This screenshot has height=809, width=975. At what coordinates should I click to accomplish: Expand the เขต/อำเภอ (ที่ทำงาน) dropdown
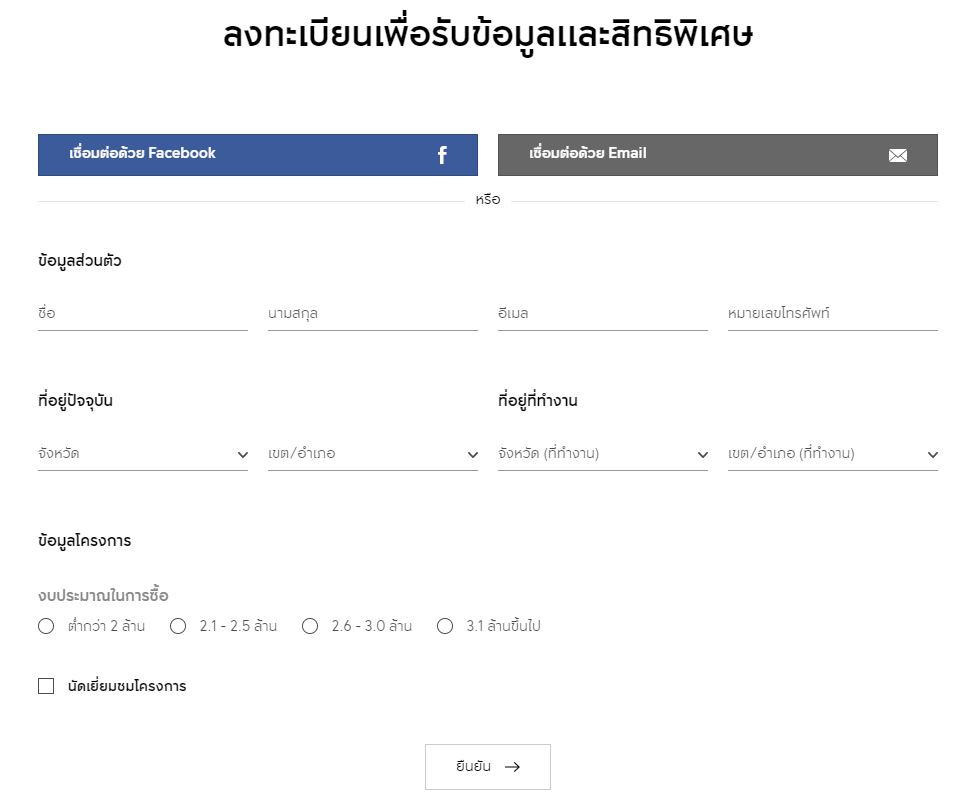832,454
